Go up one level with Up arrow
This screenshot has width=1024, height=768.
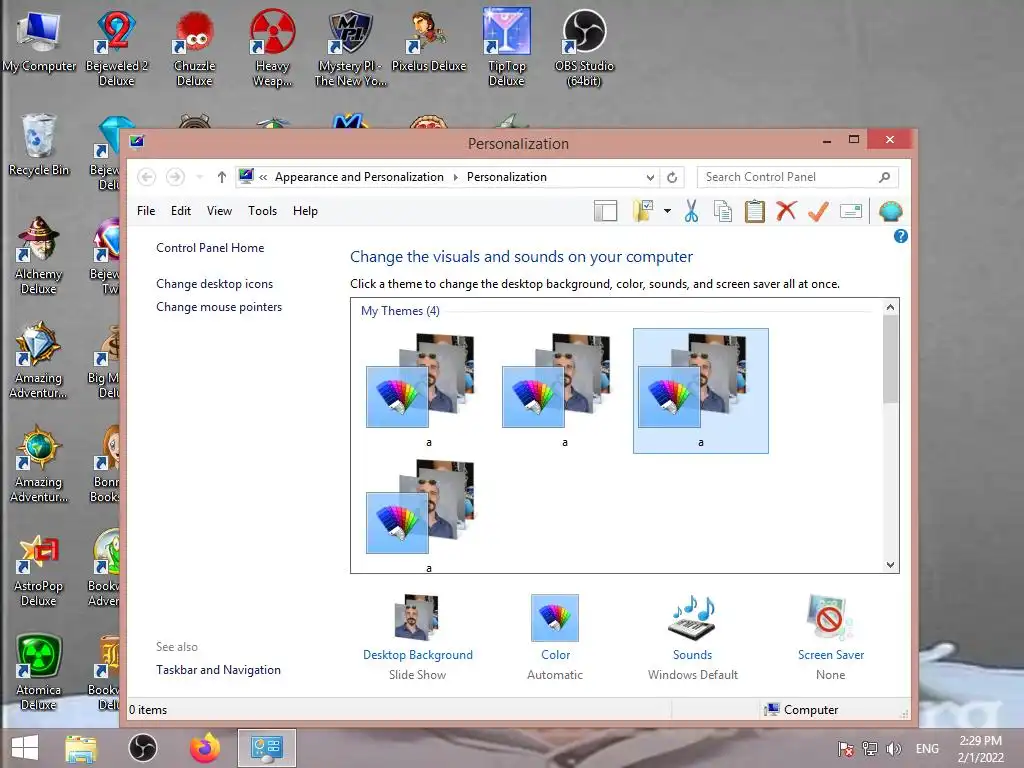pyautogui.click(x=221, y=177)
